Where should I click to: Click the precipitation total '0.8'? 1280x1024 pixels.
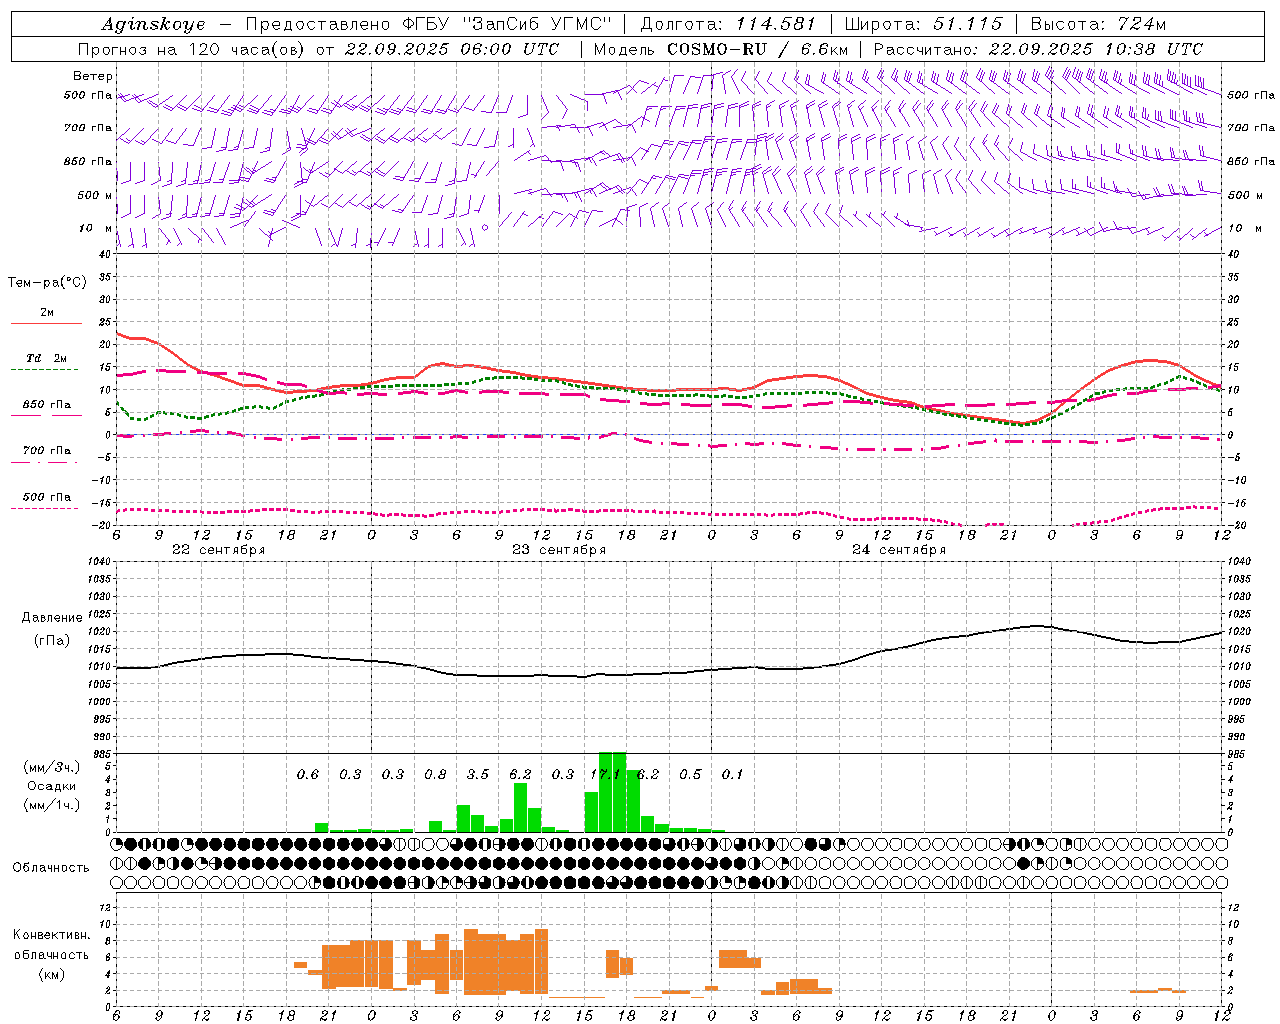click(x=435, y=775)
